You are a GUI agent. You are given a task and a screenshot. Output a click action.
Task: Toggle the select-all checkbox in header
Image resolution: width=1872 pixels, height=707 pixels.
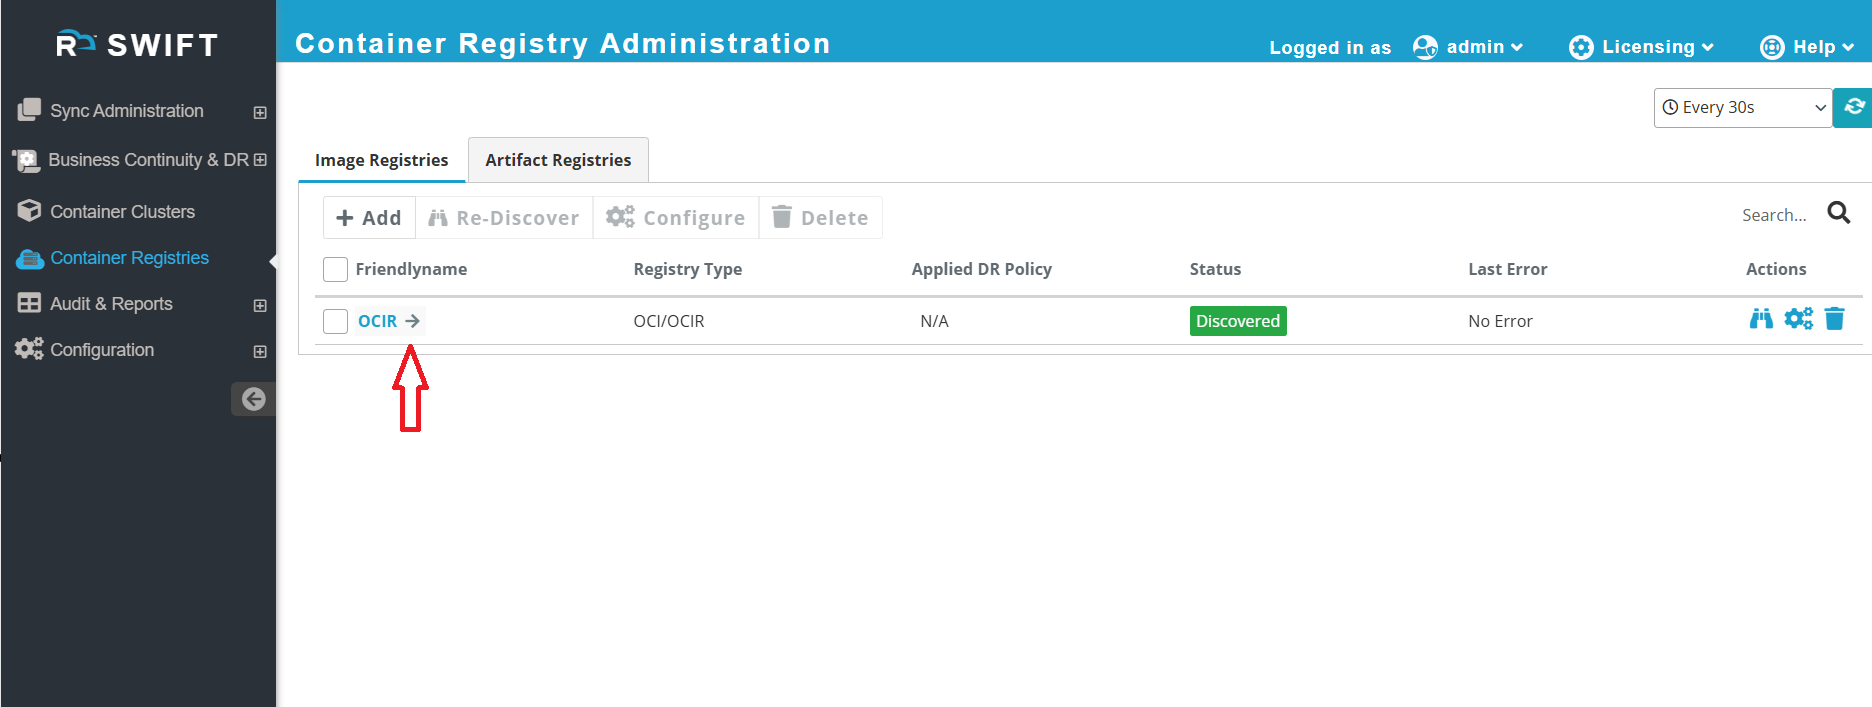[335, 269]
